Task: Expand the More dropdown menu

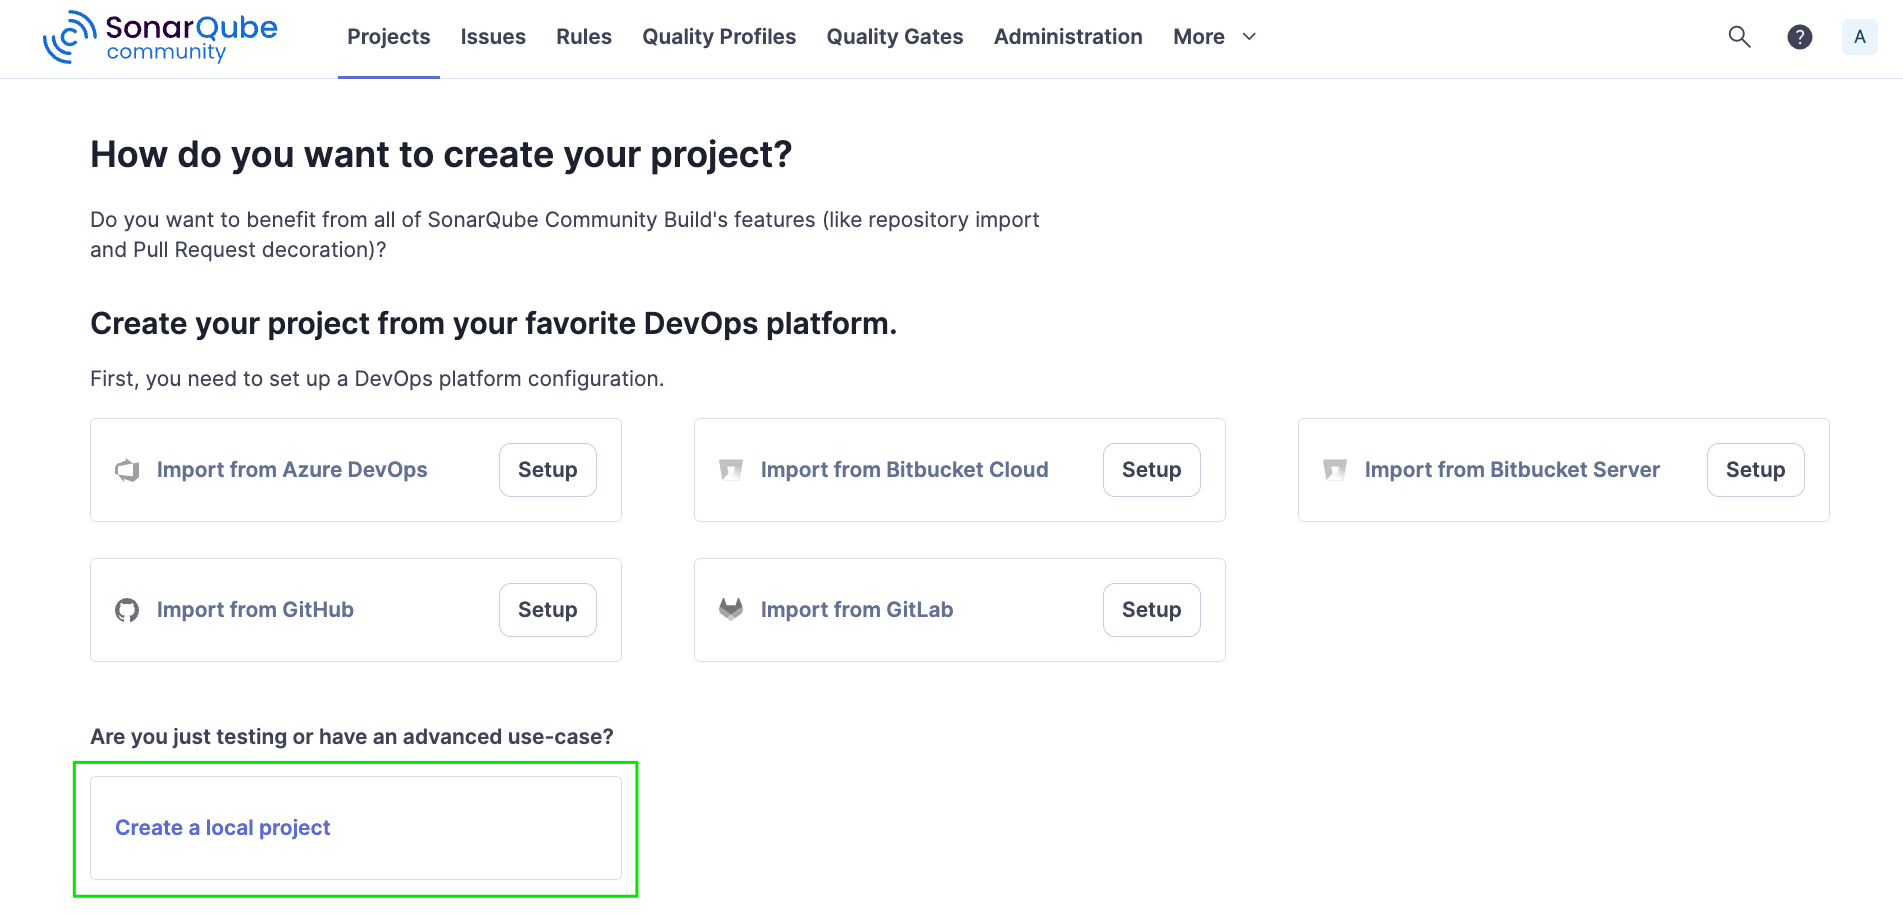Action: tap(1215, 37)
